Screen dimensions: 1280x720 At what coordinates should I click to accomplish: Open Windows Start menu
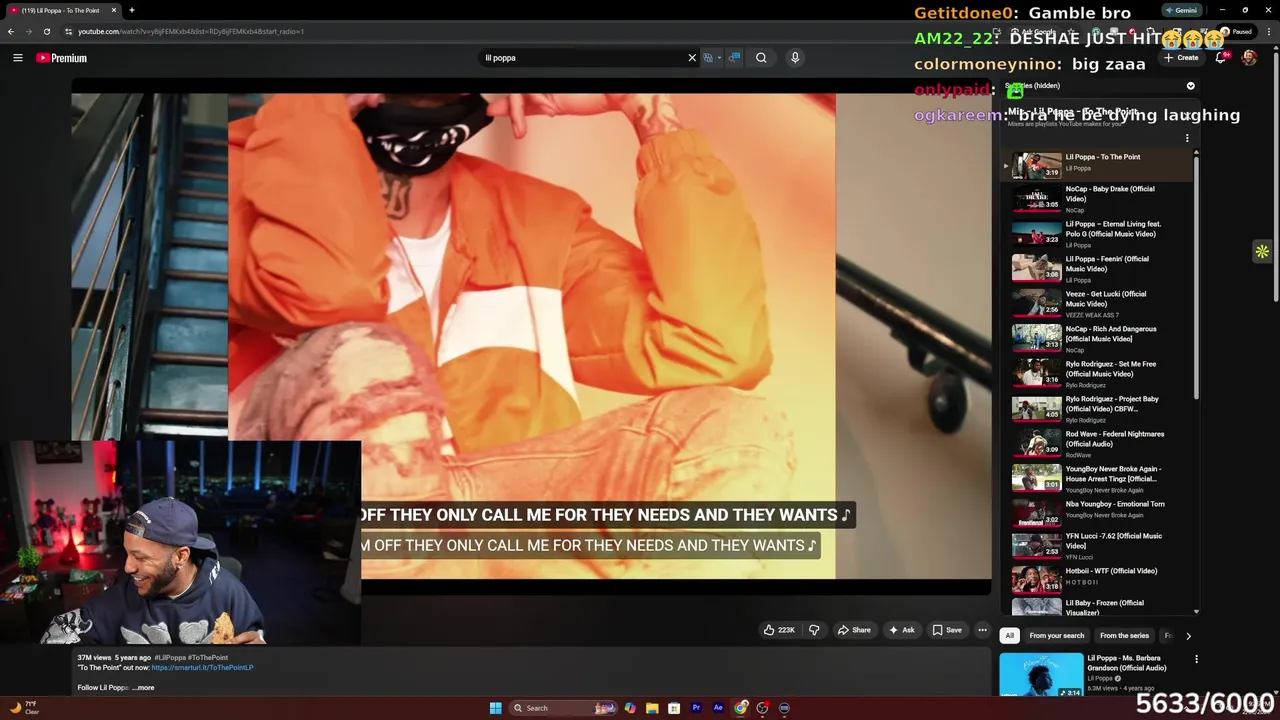click(x=495, y=708)
